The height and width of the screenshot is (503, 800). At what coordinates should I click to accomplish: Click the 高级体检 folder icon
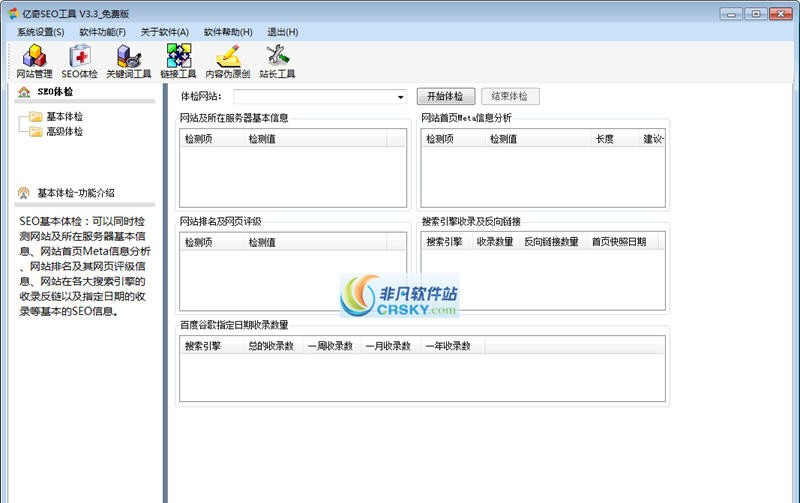coord(36,132)
